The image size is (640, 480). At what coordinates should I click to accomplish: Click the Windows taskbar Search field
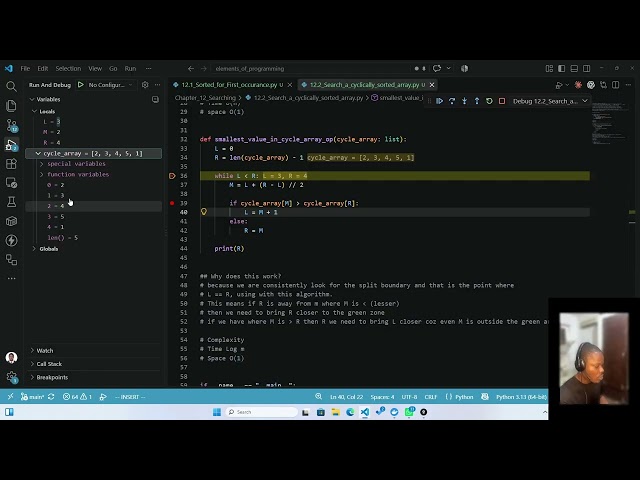(x=262, y=412)
